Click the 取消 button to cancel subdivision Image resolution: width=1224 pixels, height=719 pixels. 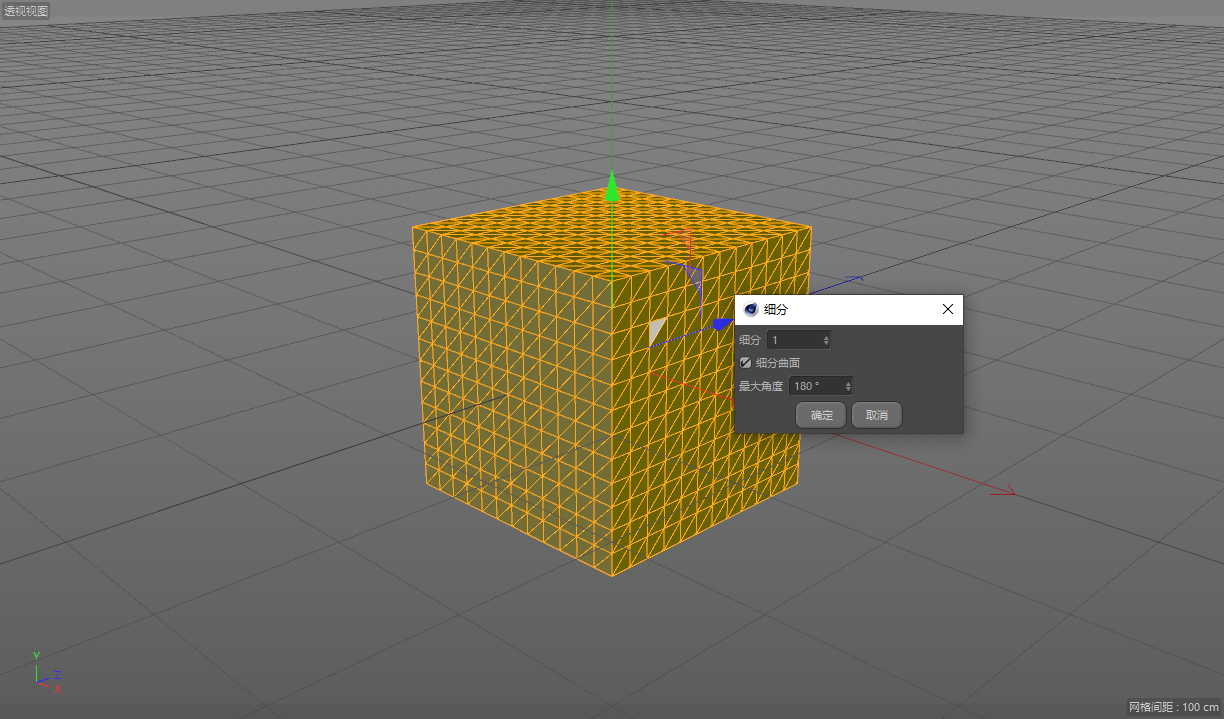pos(877,415)
